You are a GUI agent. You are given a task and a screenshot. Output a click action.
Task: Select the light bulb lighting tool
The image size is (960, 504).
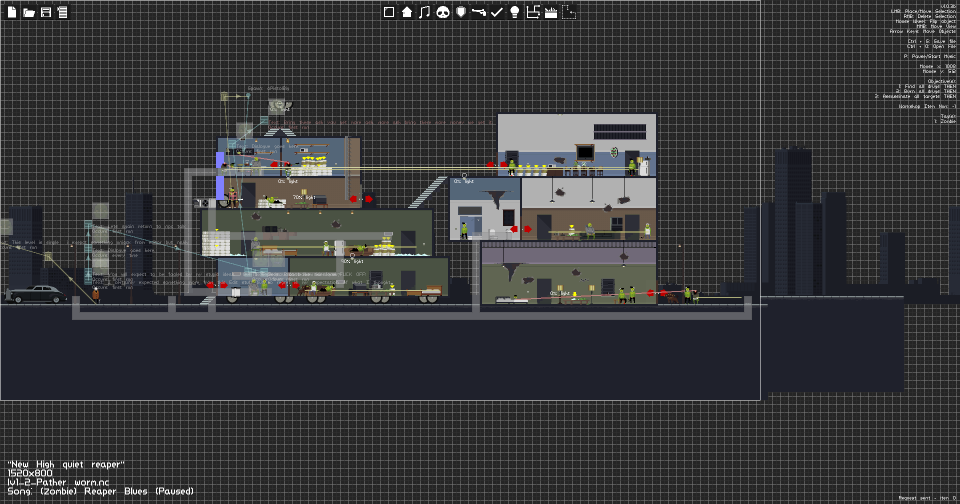coord(515,12)
